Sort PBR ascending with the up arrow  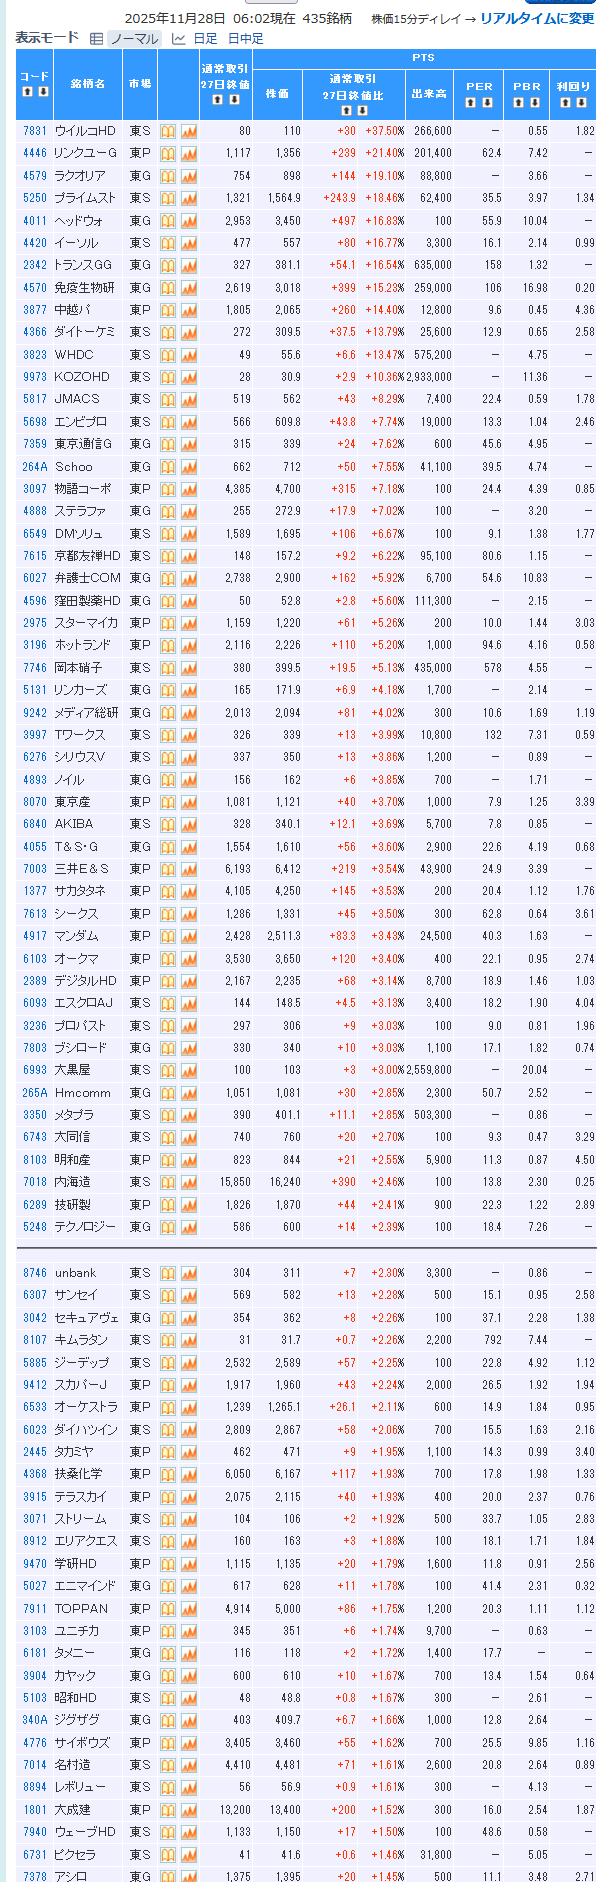tap(520, 102)
